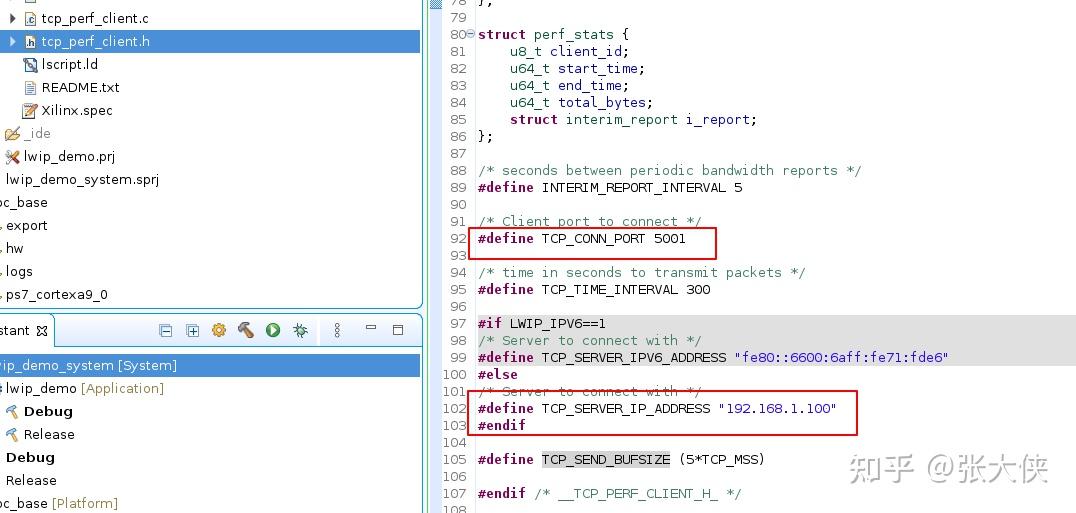
Task: Click the "u8_t client_id;" member line
Action: coord(569,51)
